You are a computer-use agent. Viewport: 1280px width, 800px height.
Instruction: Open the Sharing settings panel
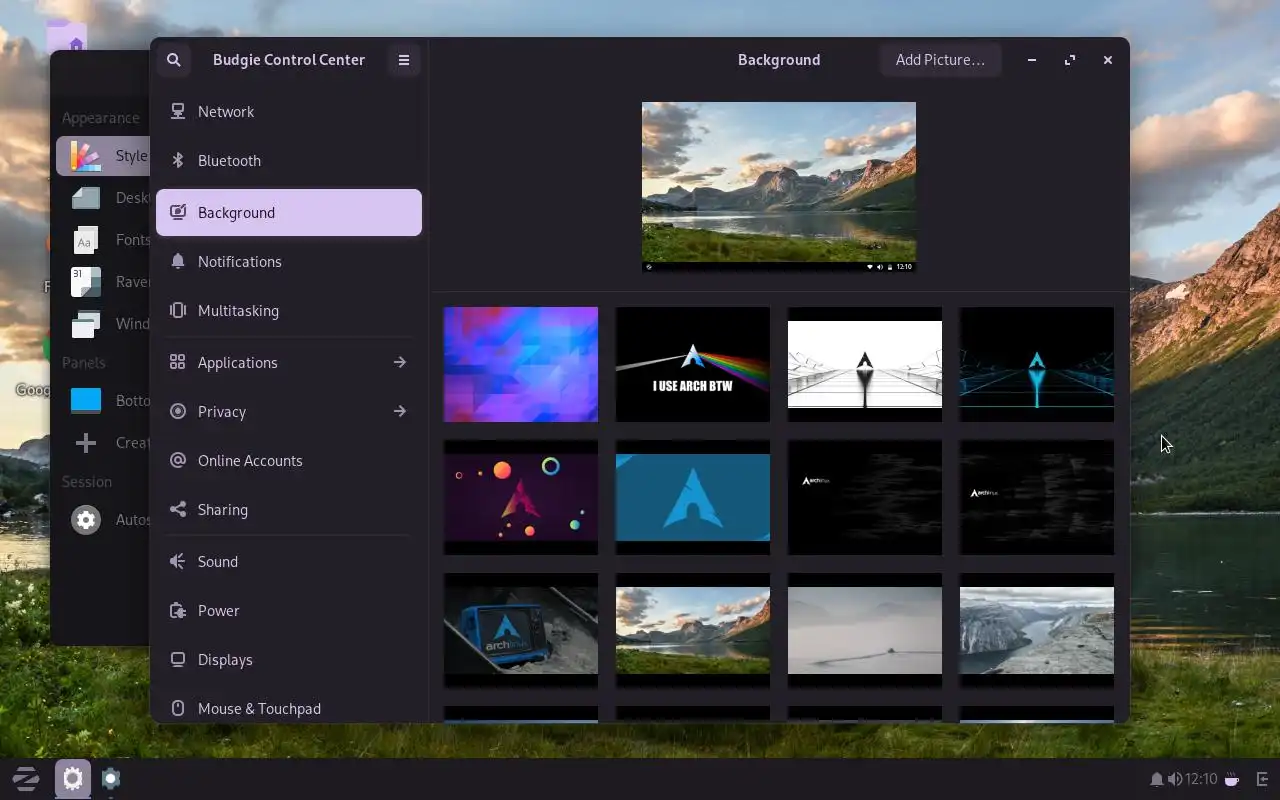[289, 510]
